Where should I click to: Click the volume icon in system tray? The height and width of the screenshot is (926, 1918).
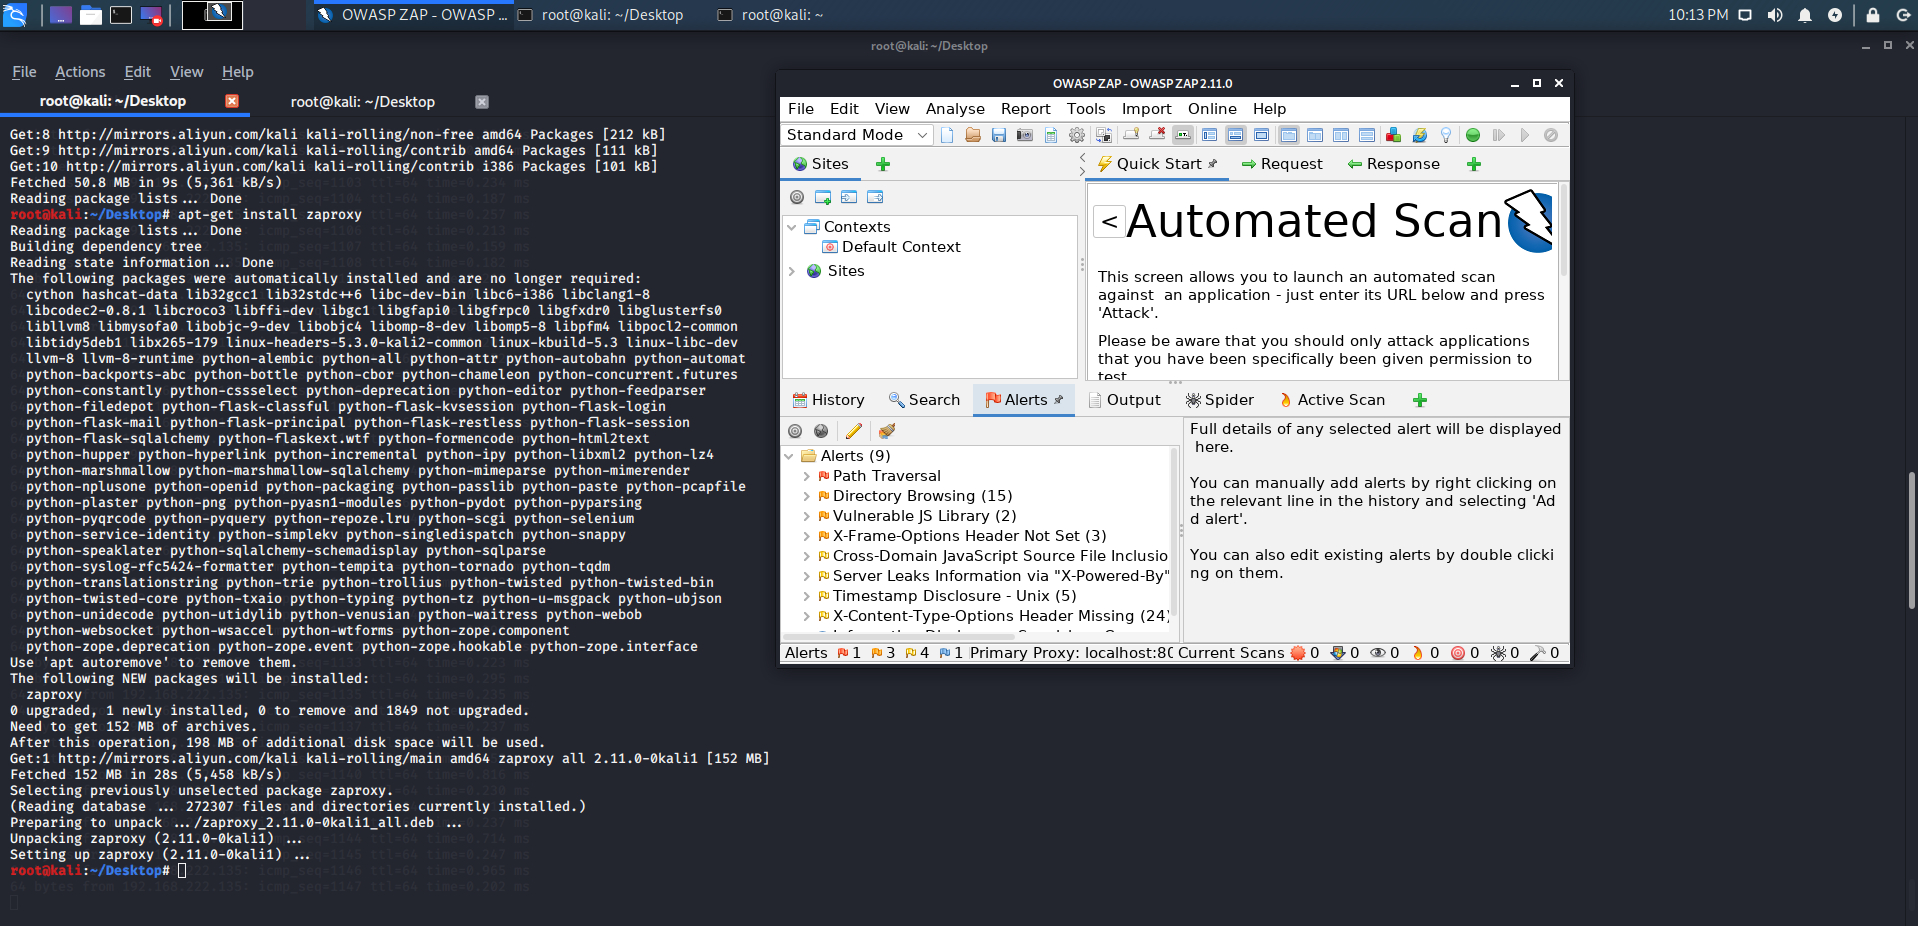tap(1775, 15)
